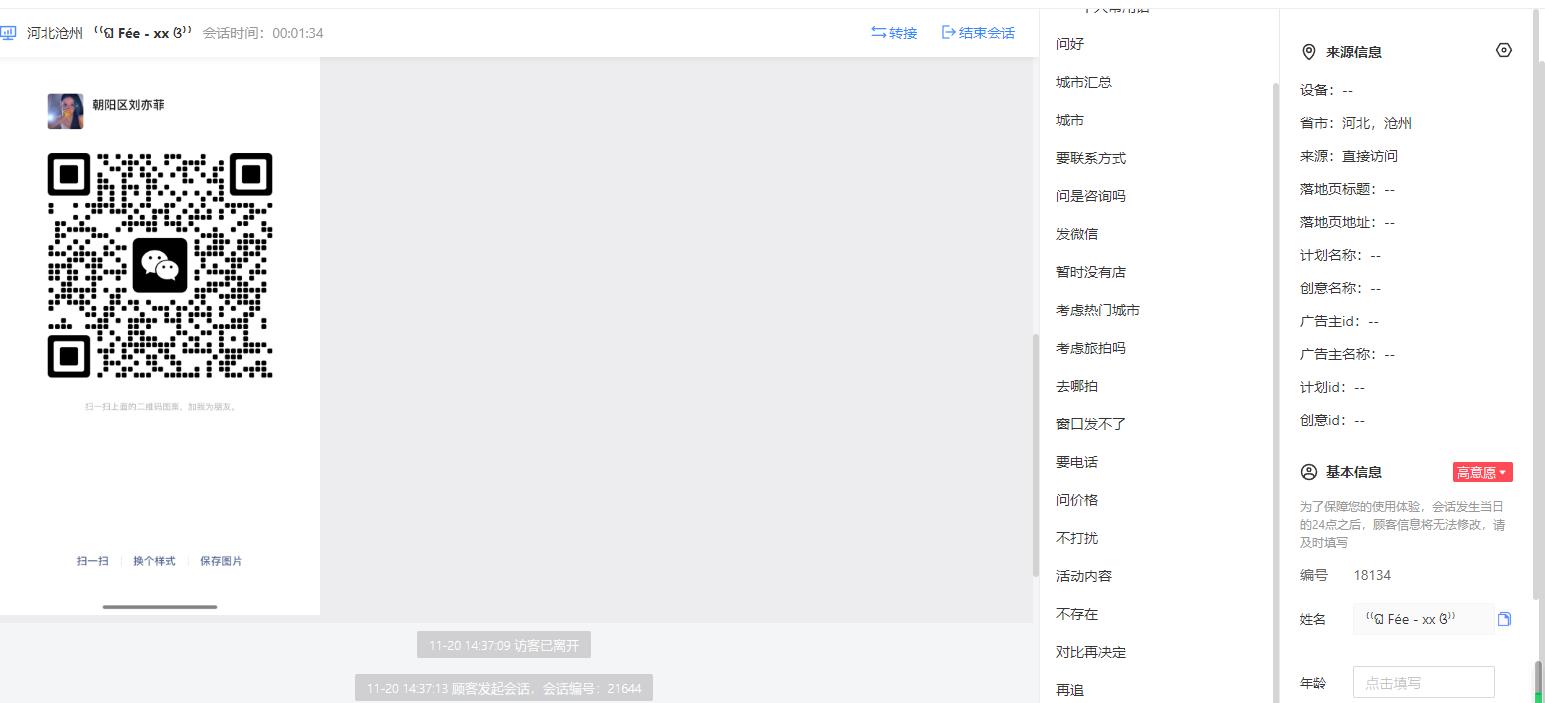Click the 会话时间 00:01:34 timer
The image size is (1545, 703).
point(263,33)
